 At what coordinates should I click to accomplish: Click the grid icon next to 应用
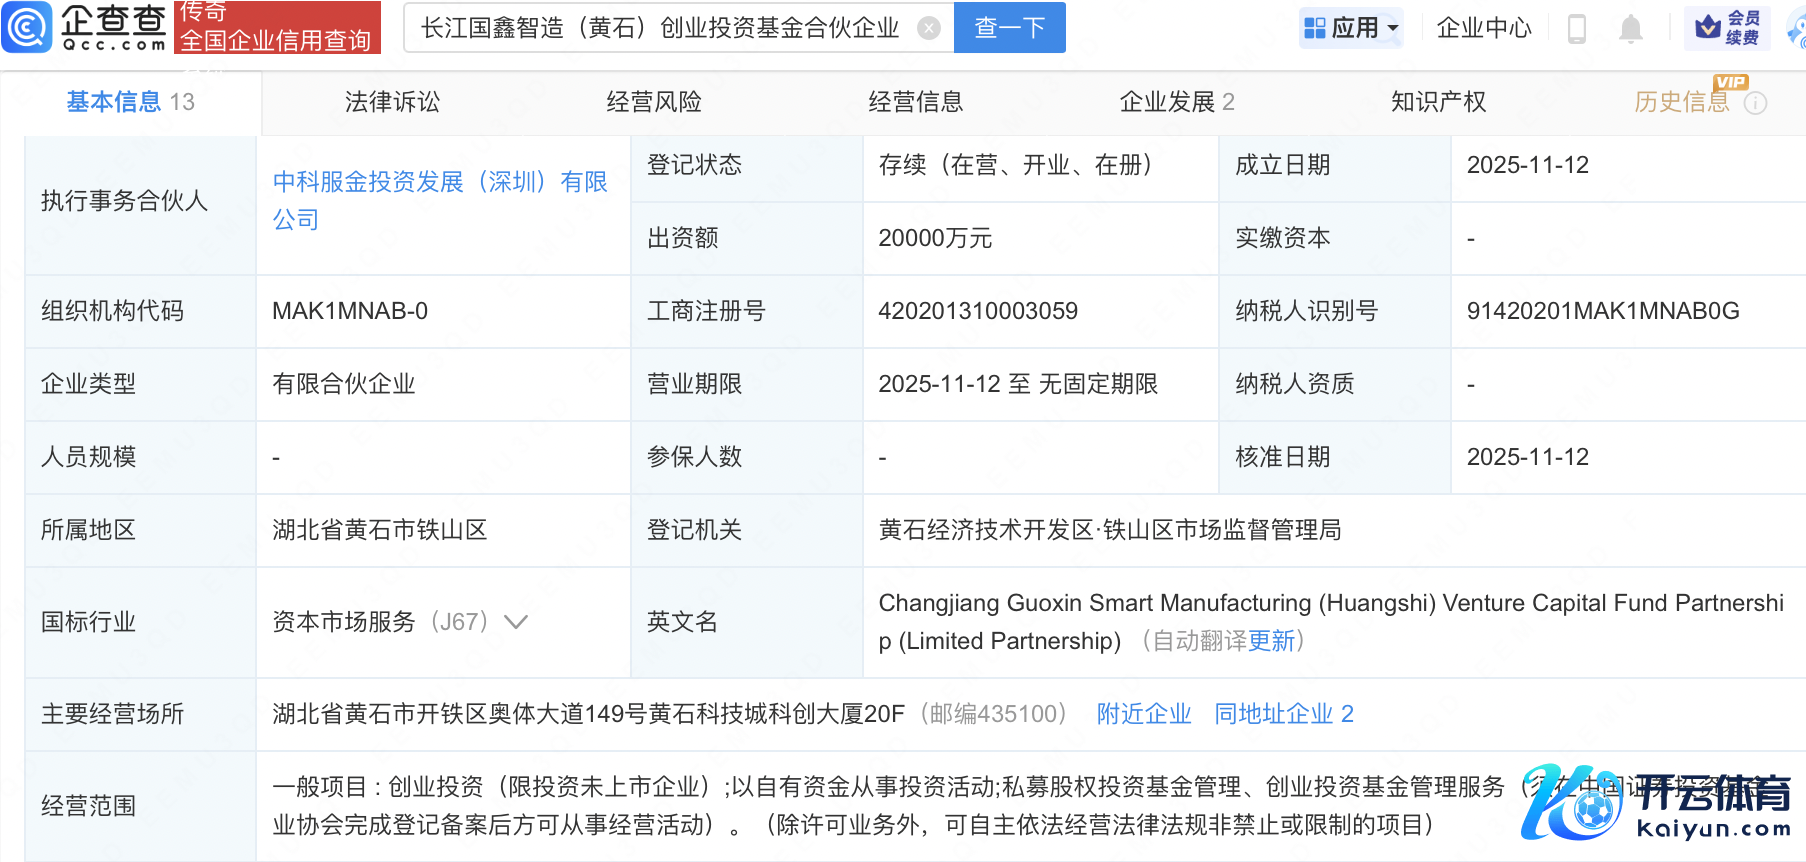click(1315, 28)
